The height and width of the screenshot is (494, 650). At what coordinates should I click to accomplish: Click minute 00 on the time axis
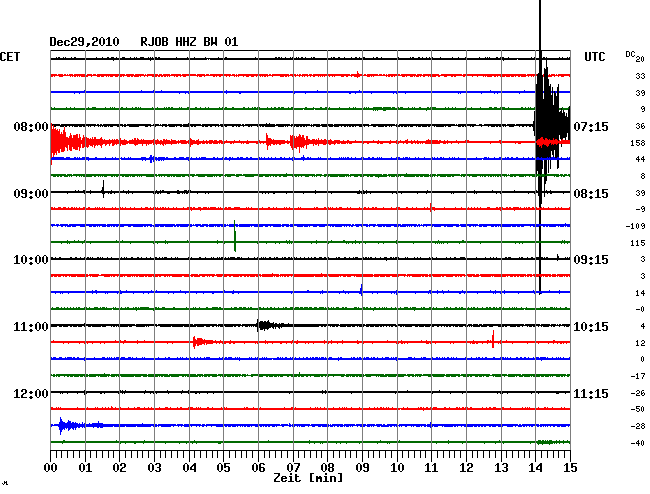click(51, 468)
